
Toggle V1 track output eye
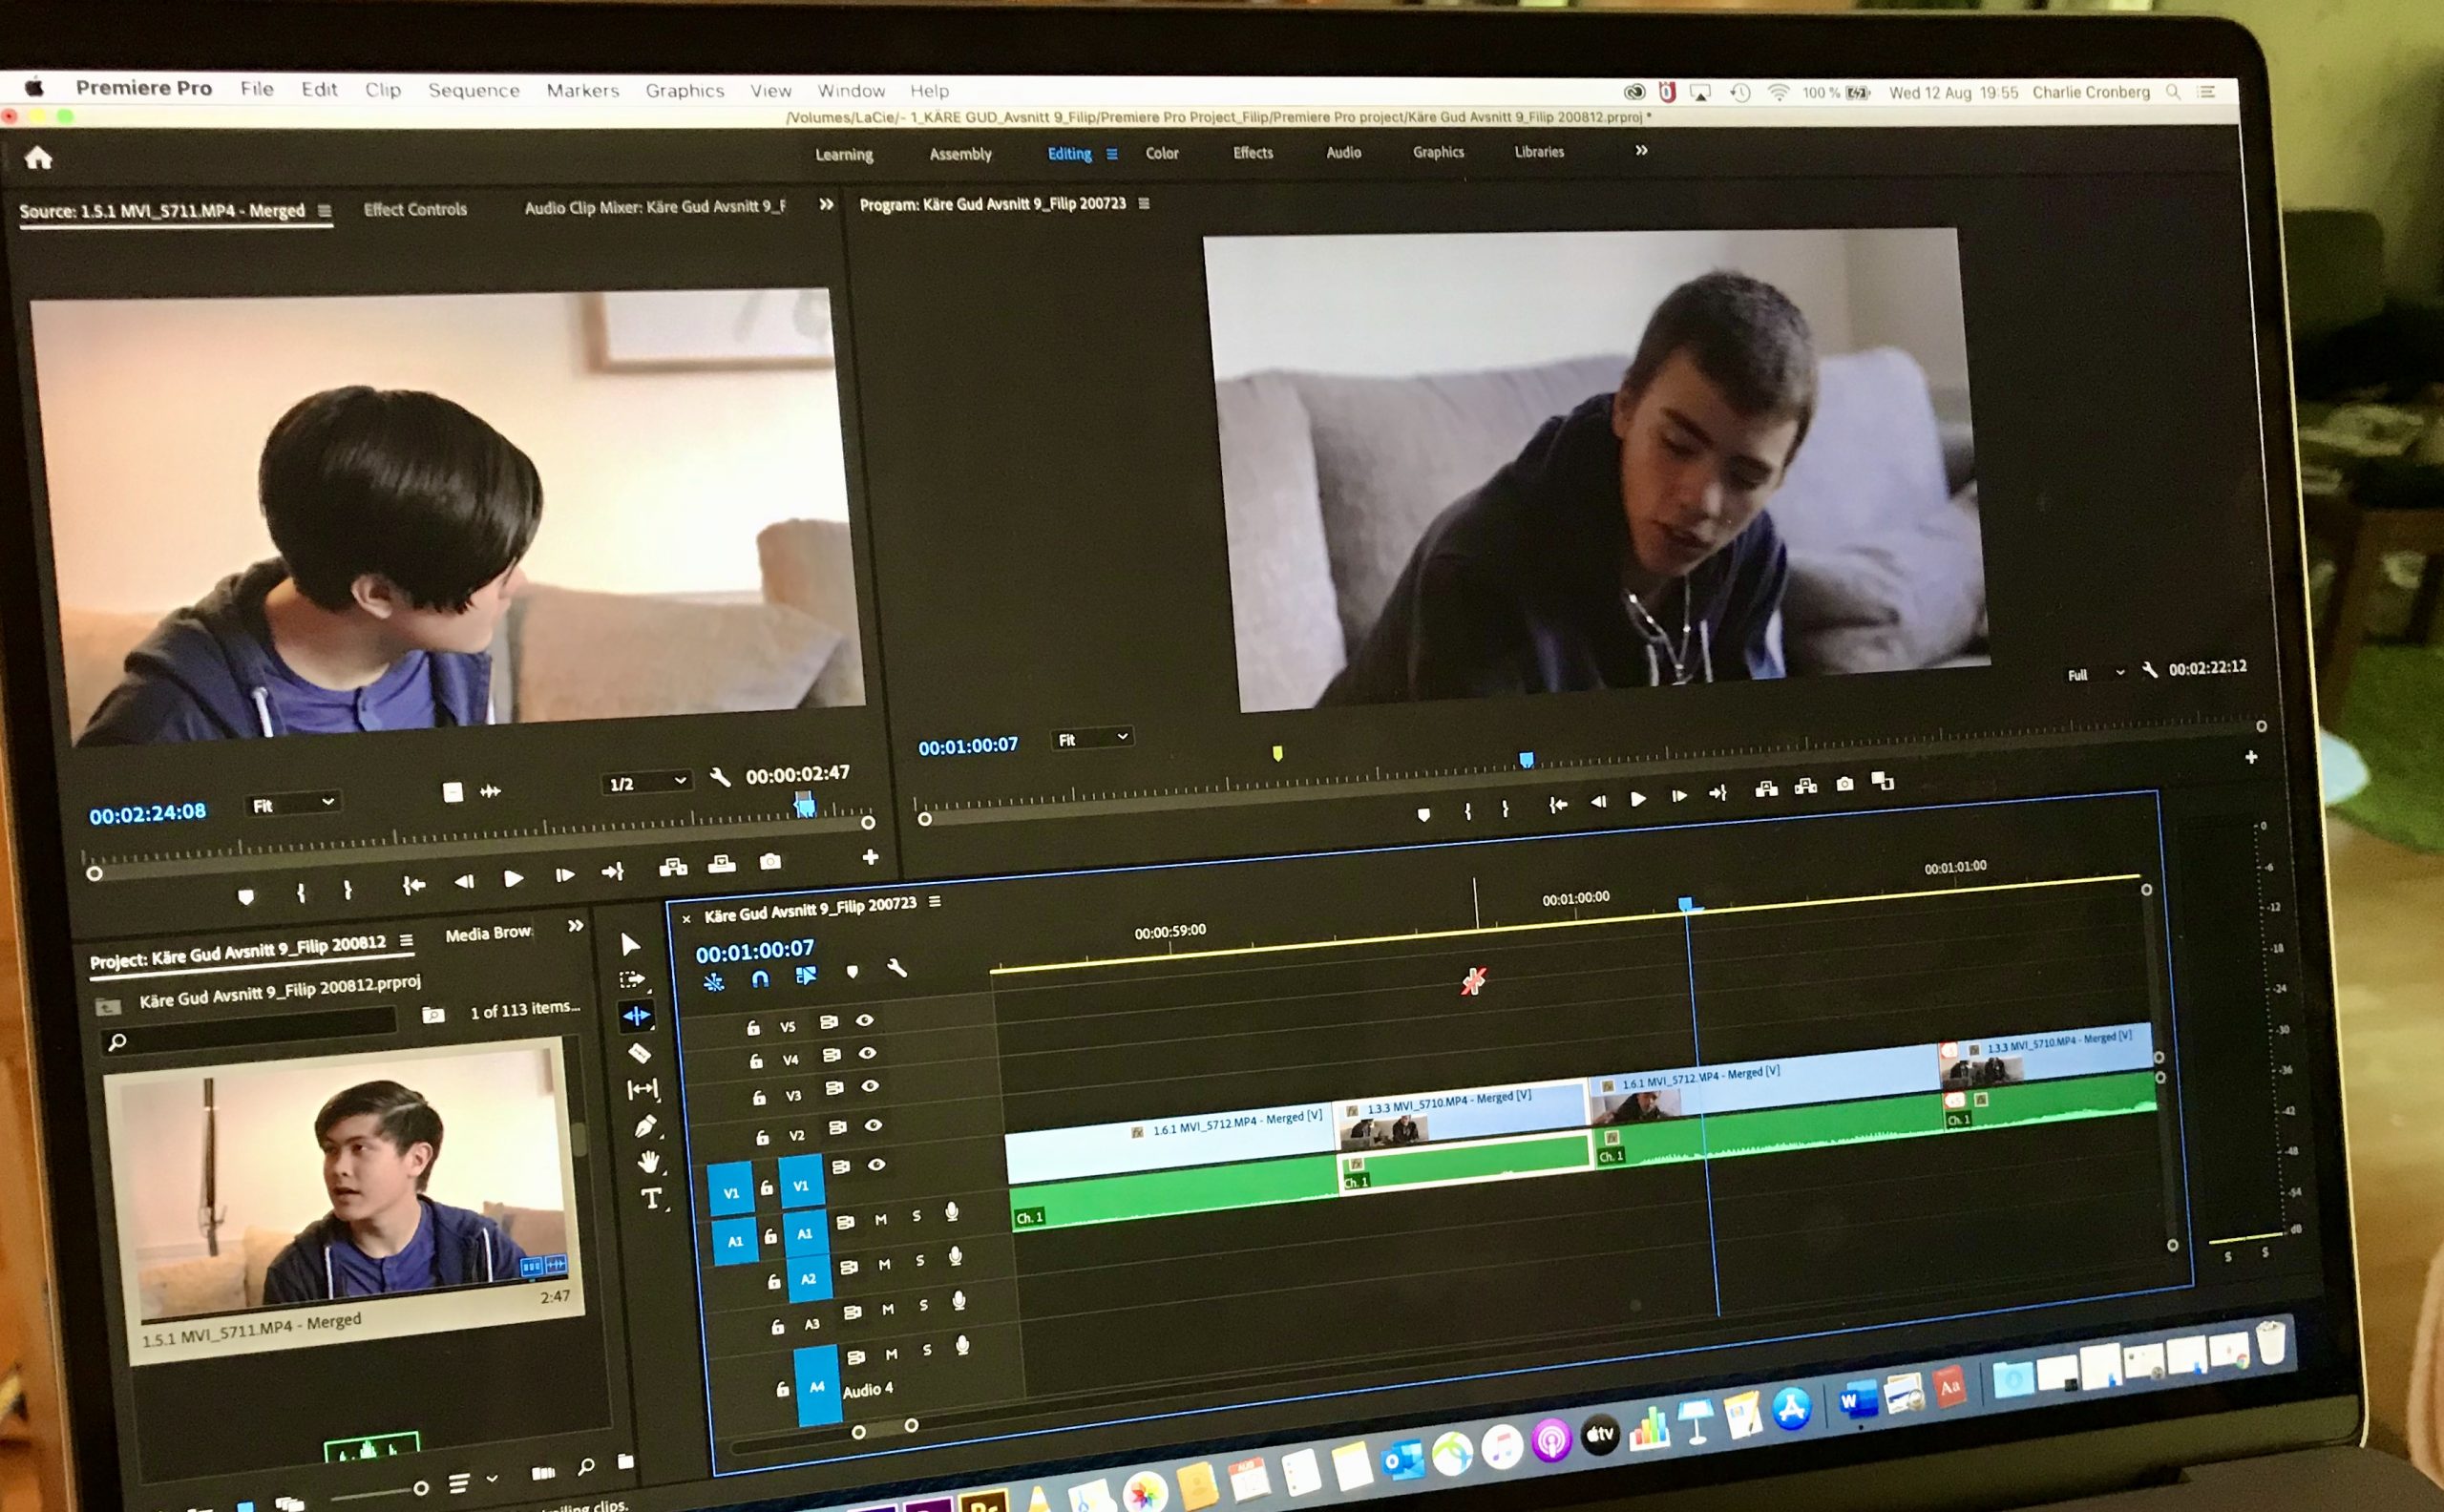[877, 1164]
